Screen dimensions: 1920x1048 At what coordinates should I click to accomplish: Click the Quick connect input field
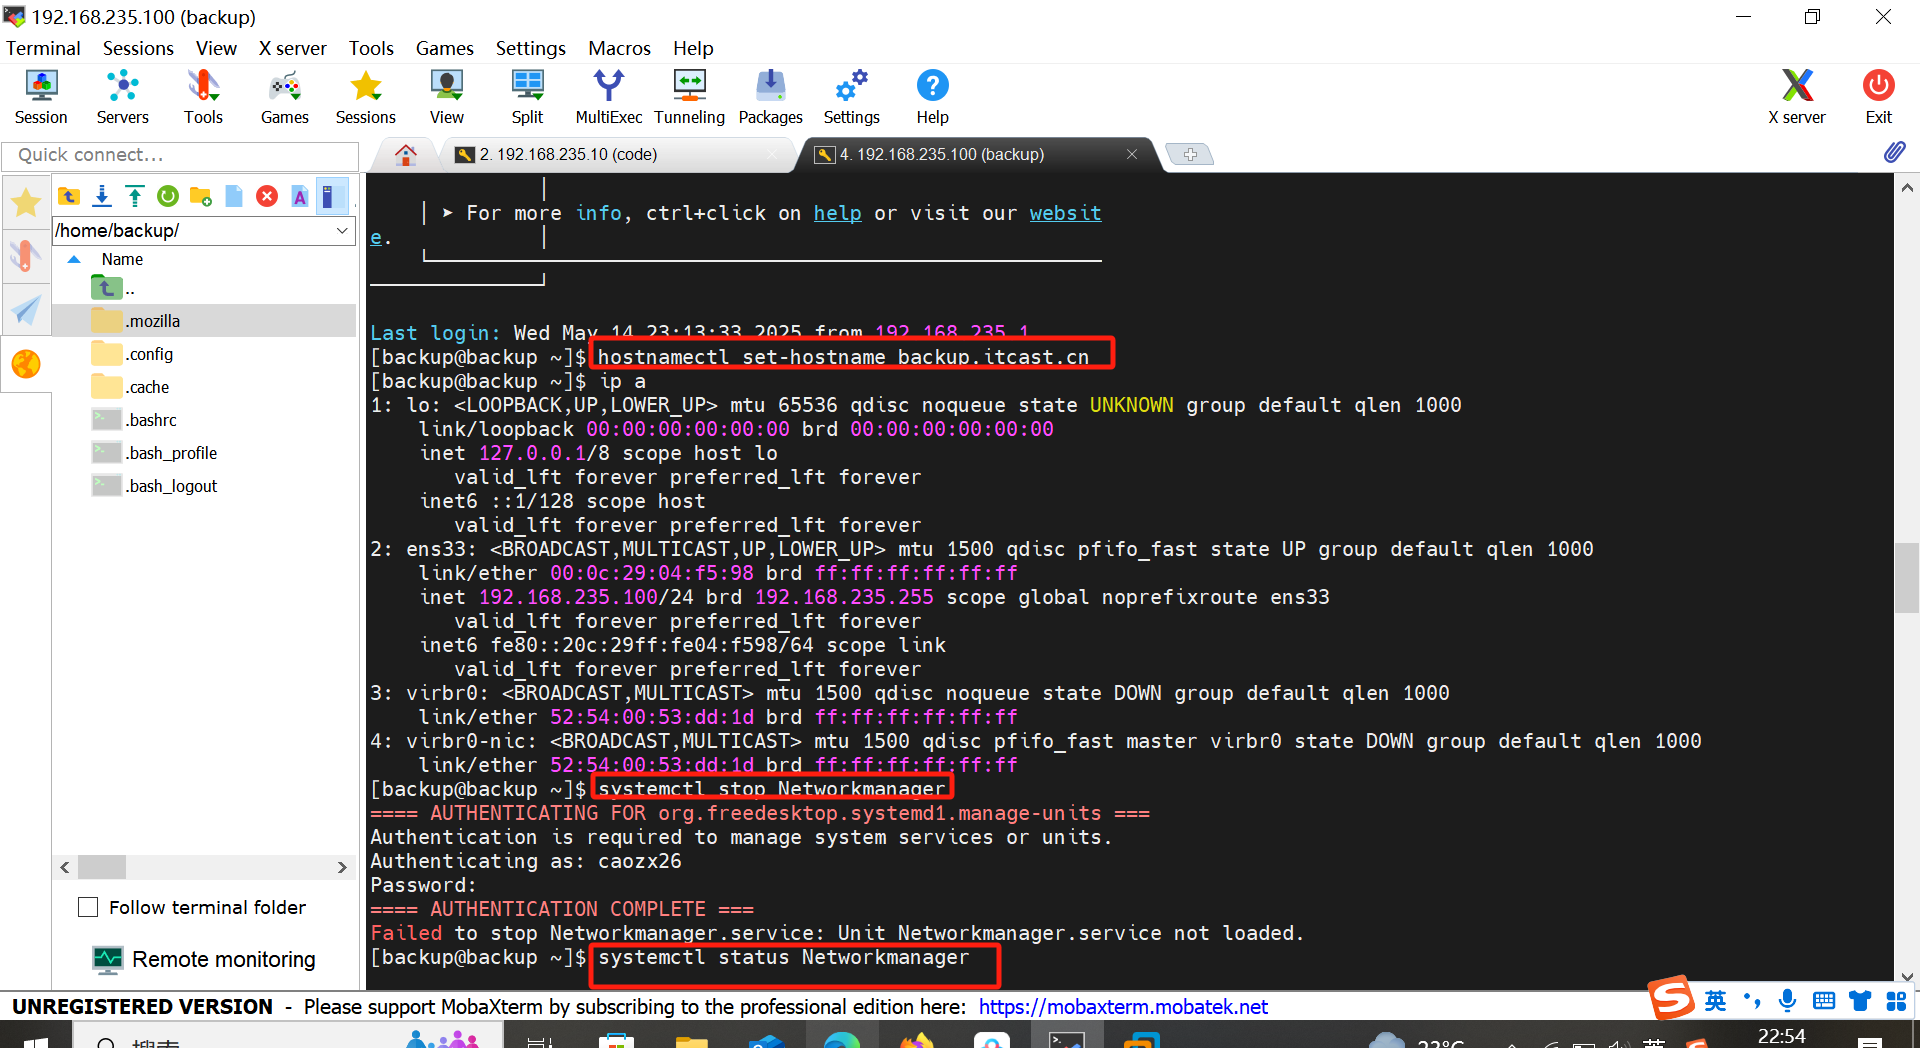(x=180, y=155)
